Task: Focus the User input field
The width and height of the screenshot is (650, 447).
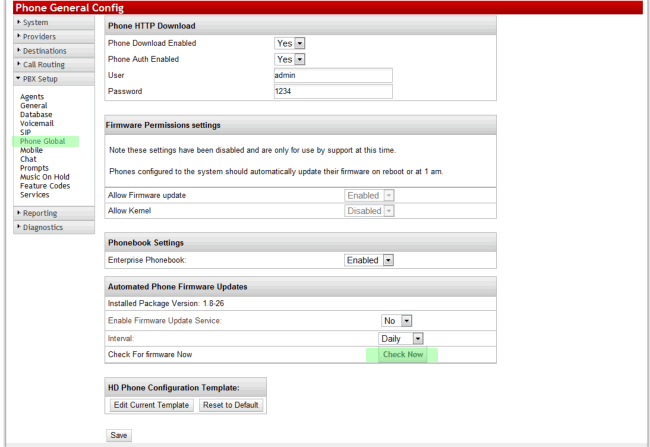Action: [x=333, y=75]
